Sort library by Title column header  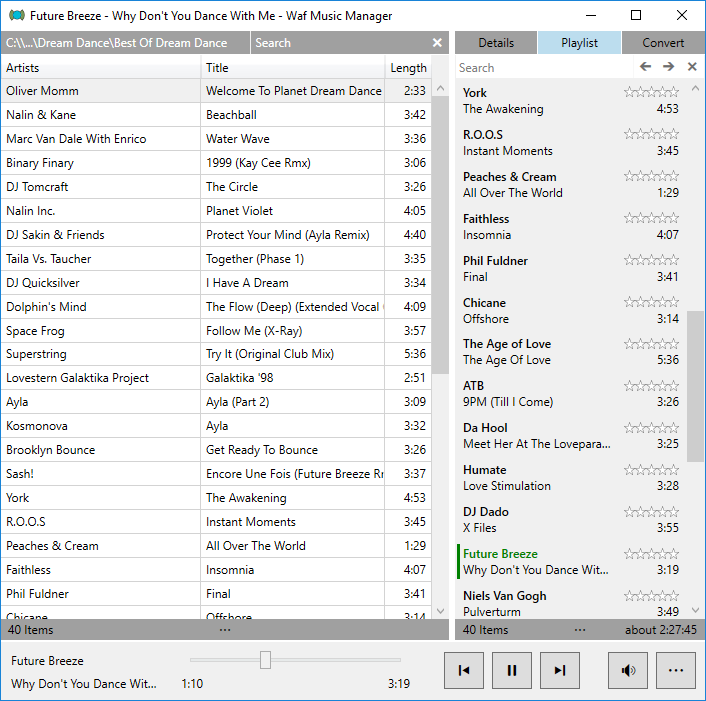[293, 68]
